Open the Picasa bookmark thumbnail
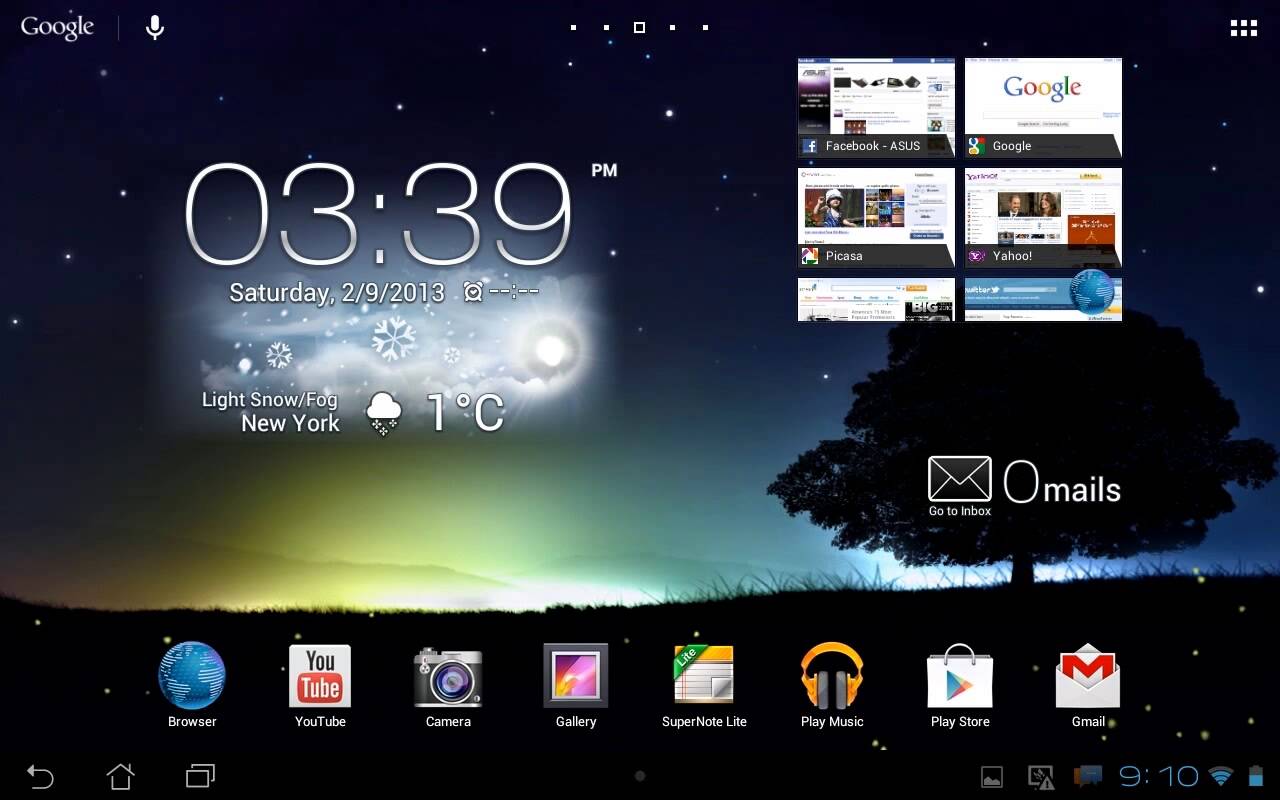 click(876, 217)
